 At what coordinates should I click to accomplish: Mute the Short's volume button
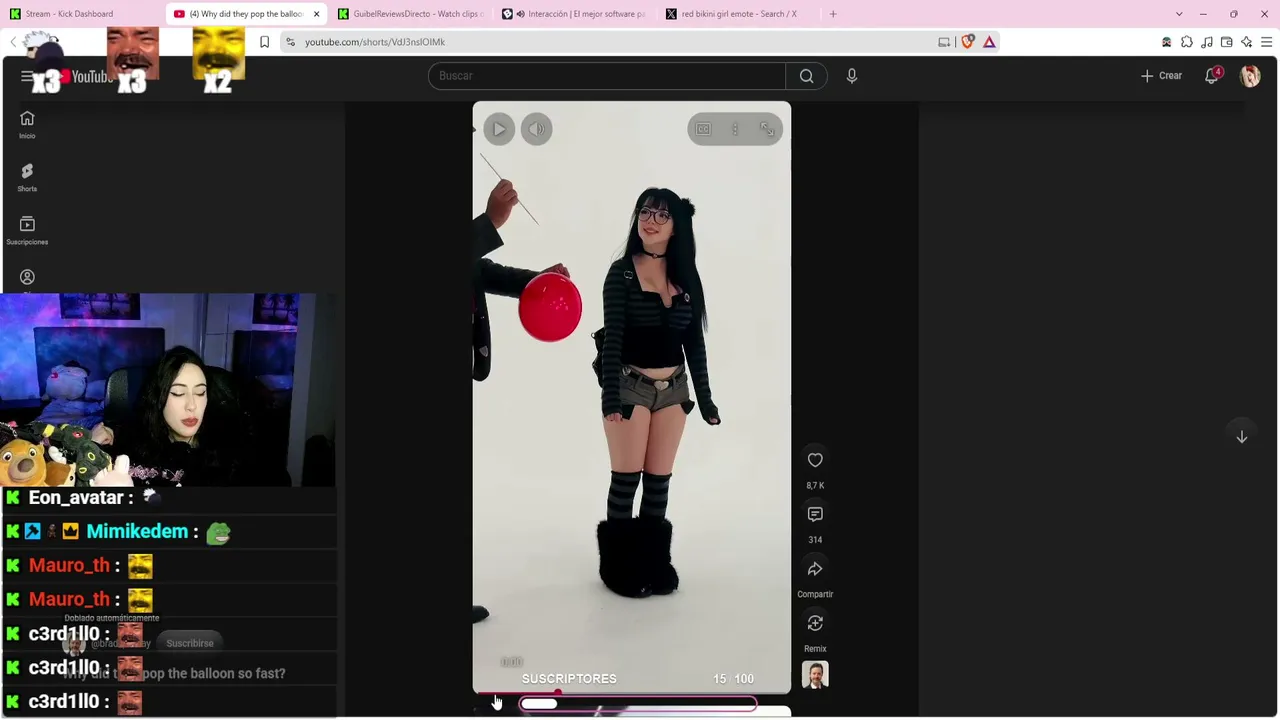(536, 129)
